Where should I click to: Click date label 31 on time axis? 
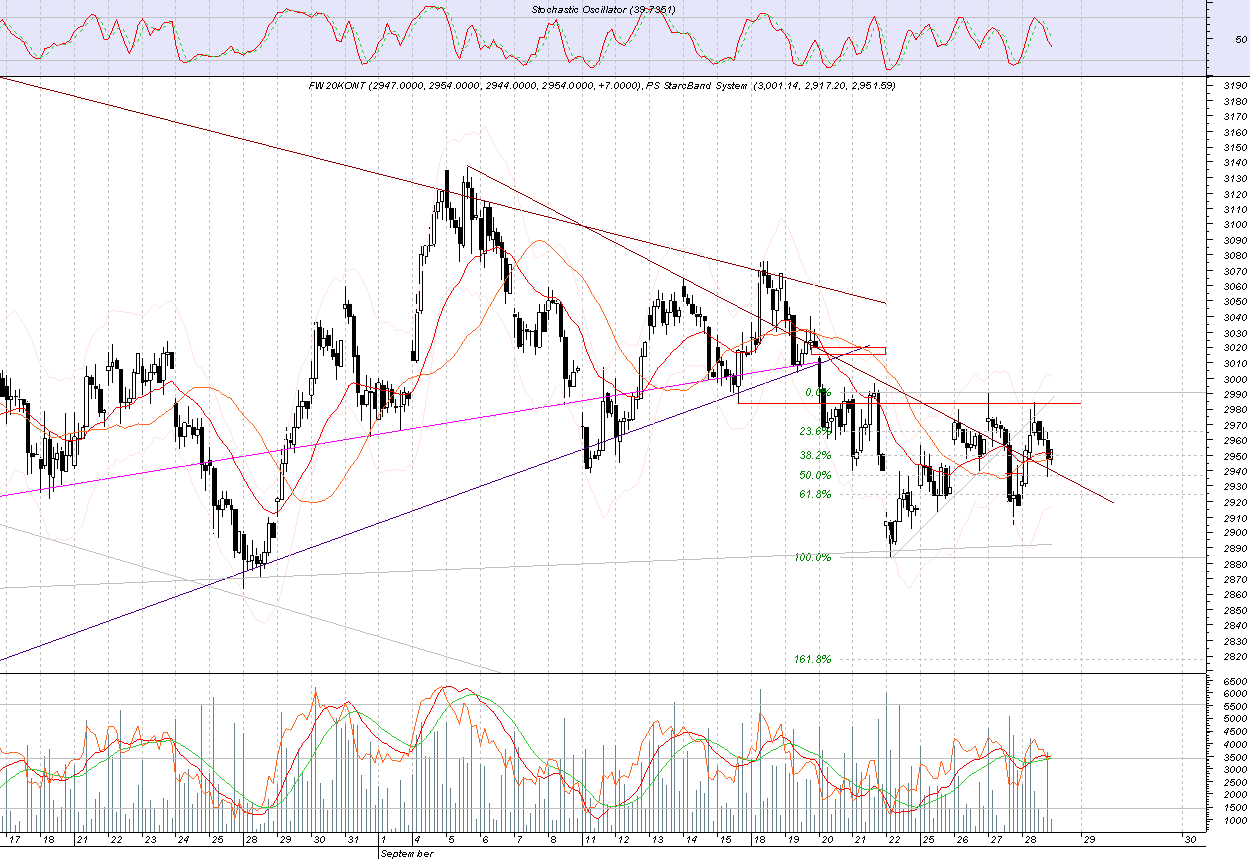352,840
